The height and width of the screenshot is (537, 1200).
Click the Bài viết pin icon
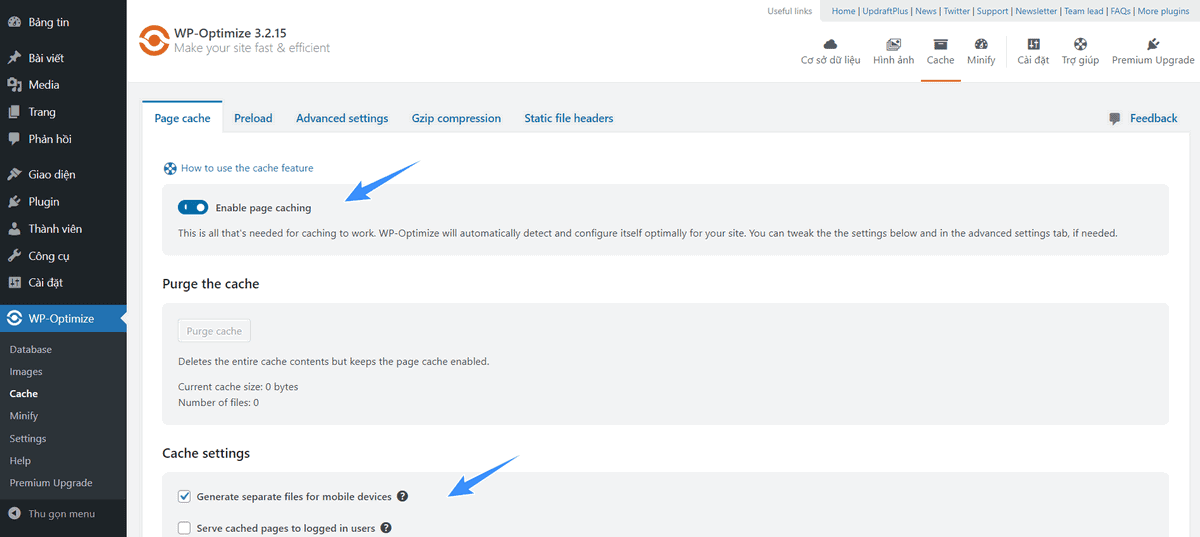[14, 58]
